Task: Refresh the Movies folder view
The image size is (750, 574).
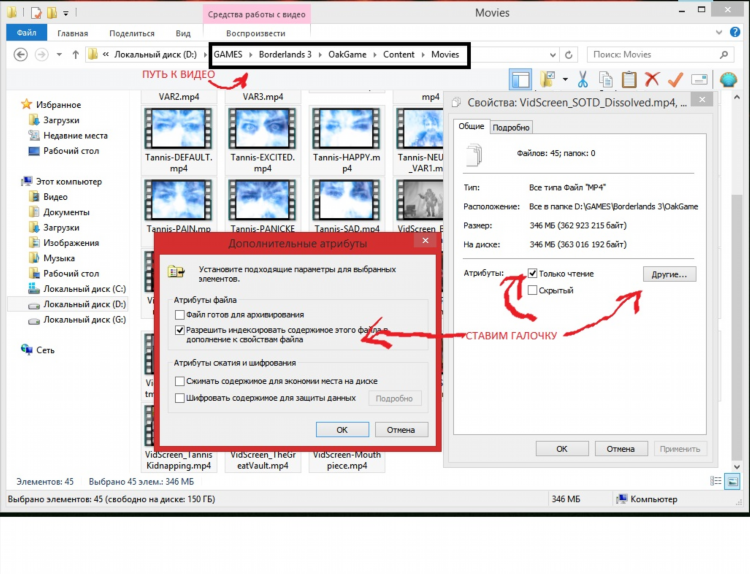Action: [x=568, y=55]
